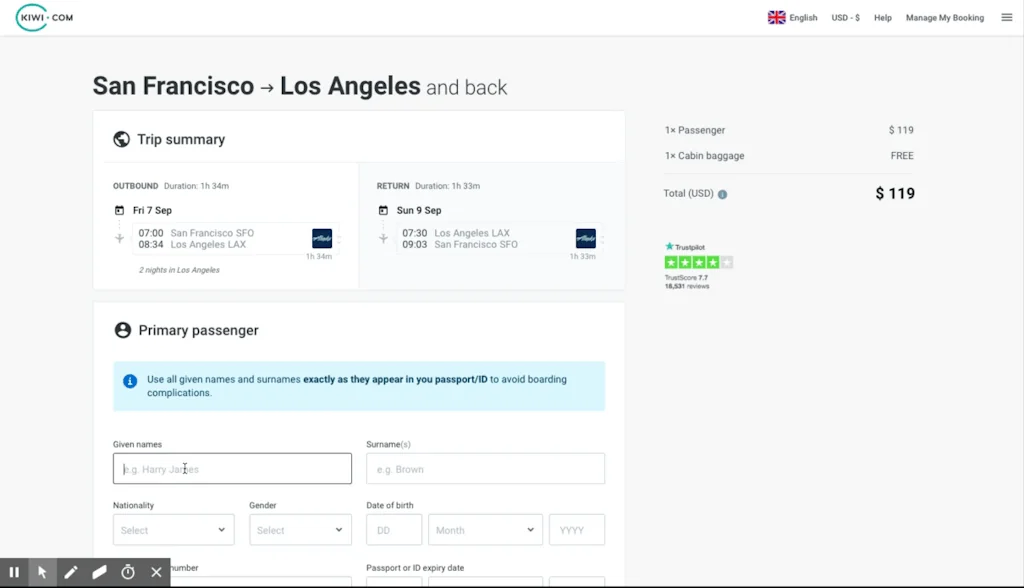
Task: Open the Help link
Action: coord(882,17)
